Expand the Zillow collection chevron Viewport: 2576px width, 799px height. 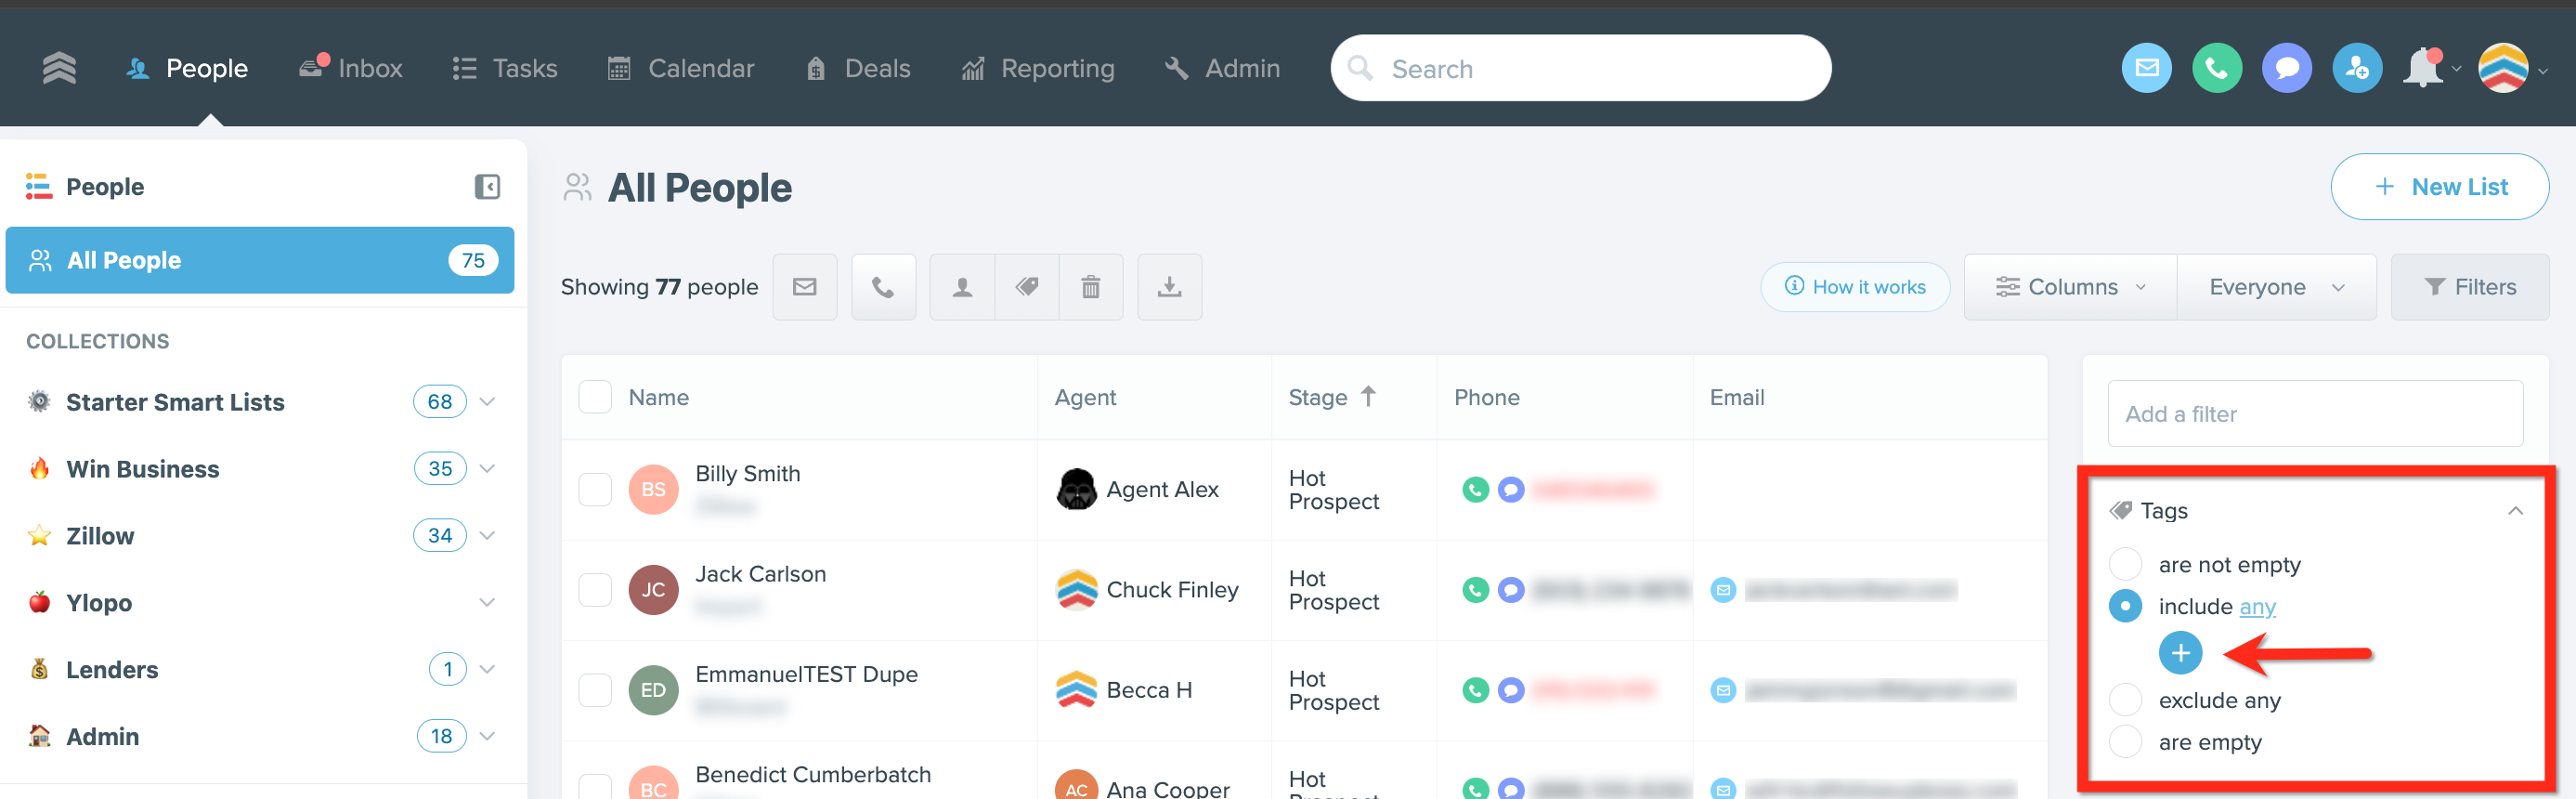click(x=487, y=536)
